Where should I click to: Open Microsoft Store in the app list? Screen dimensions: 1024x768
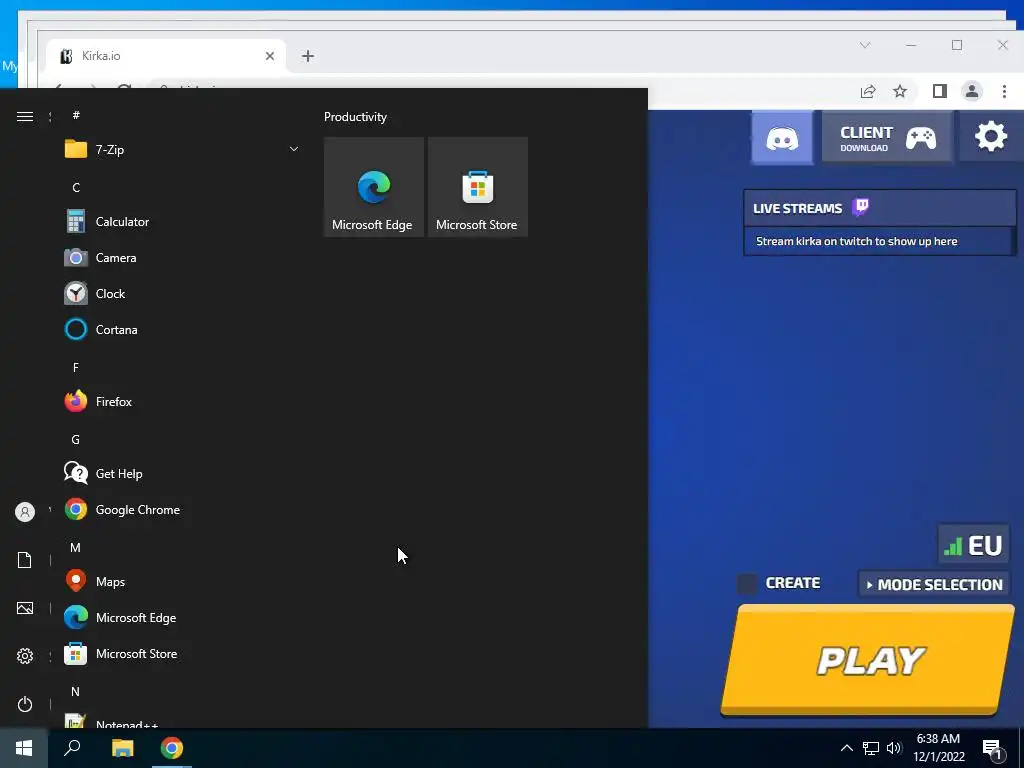(x=182, y=654)
